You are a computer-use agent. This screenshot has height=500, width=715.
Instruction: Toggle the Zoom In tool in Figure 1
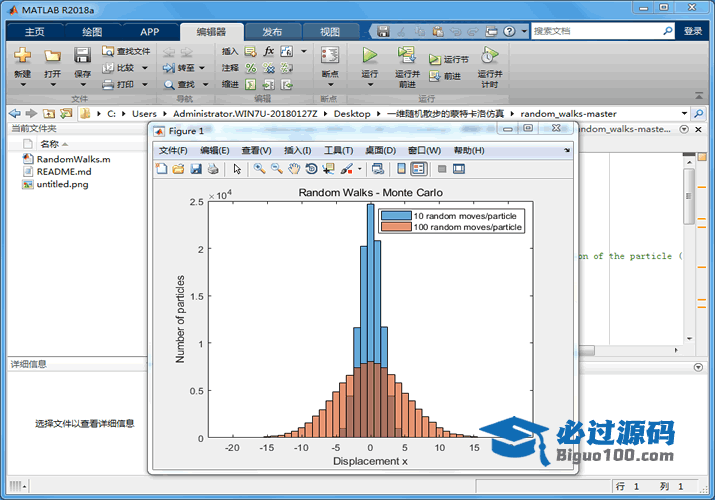click(x=259, y=169)
